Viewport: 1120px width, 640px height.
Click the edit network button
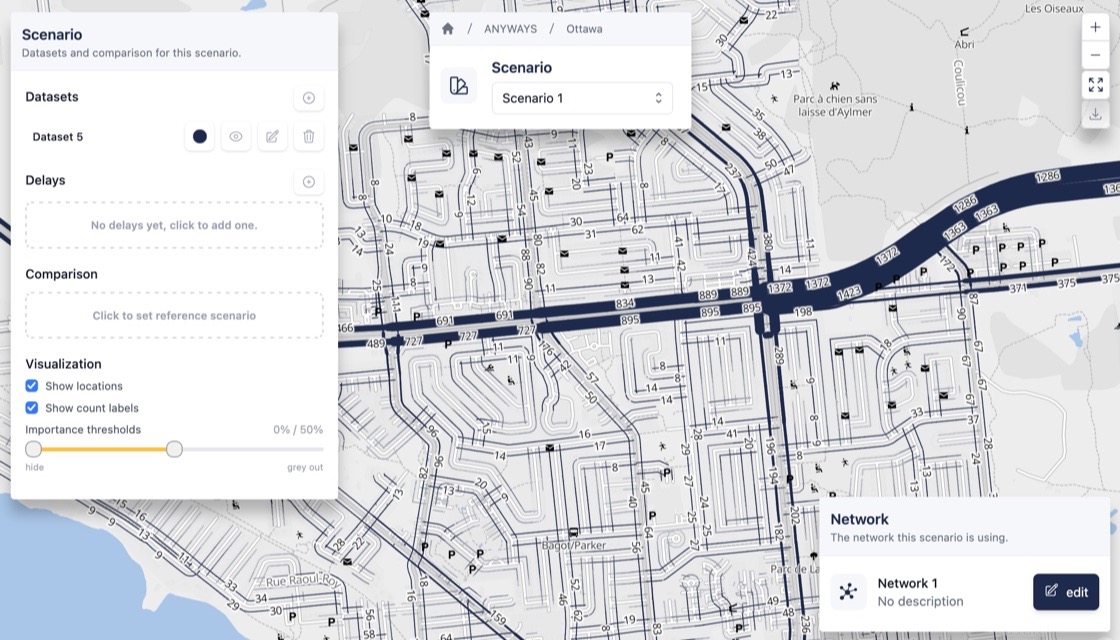(1066, 591)
